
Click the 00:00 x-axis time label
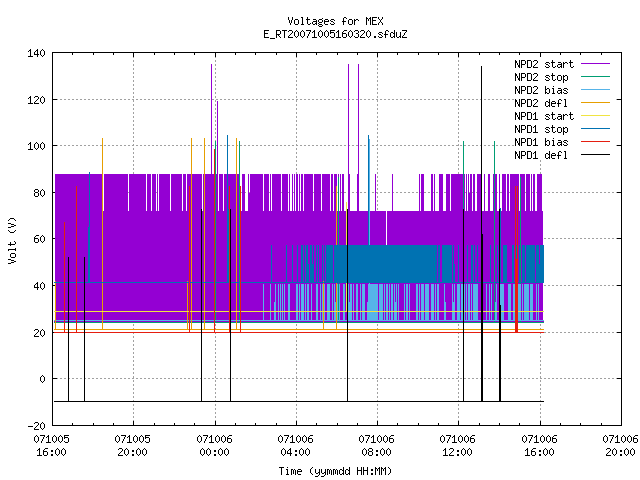coord(214,452)
